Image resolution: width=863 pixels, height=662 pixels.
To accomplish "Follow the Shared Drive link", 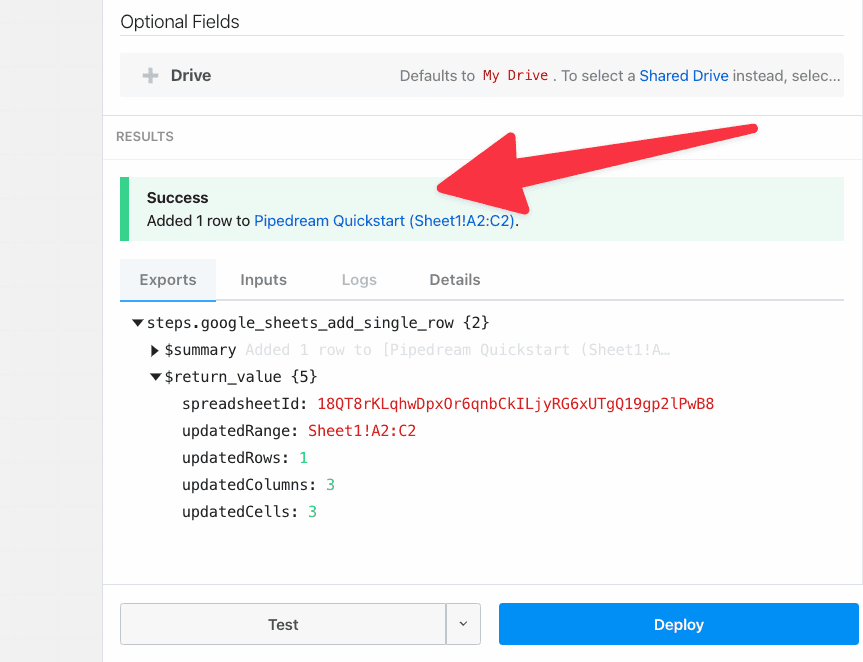I will 684,76.
